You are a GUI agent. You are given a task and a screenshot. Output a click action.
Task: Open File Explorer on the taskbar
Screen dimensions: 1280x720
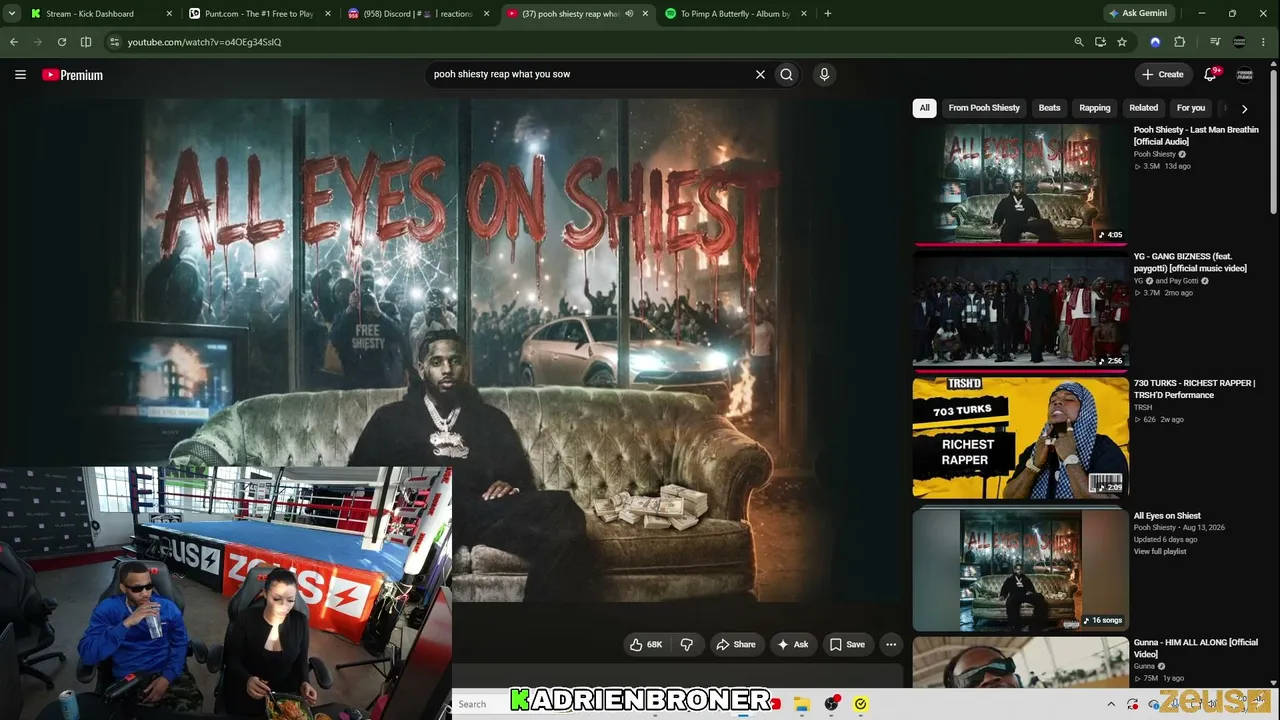click(802, 704)
